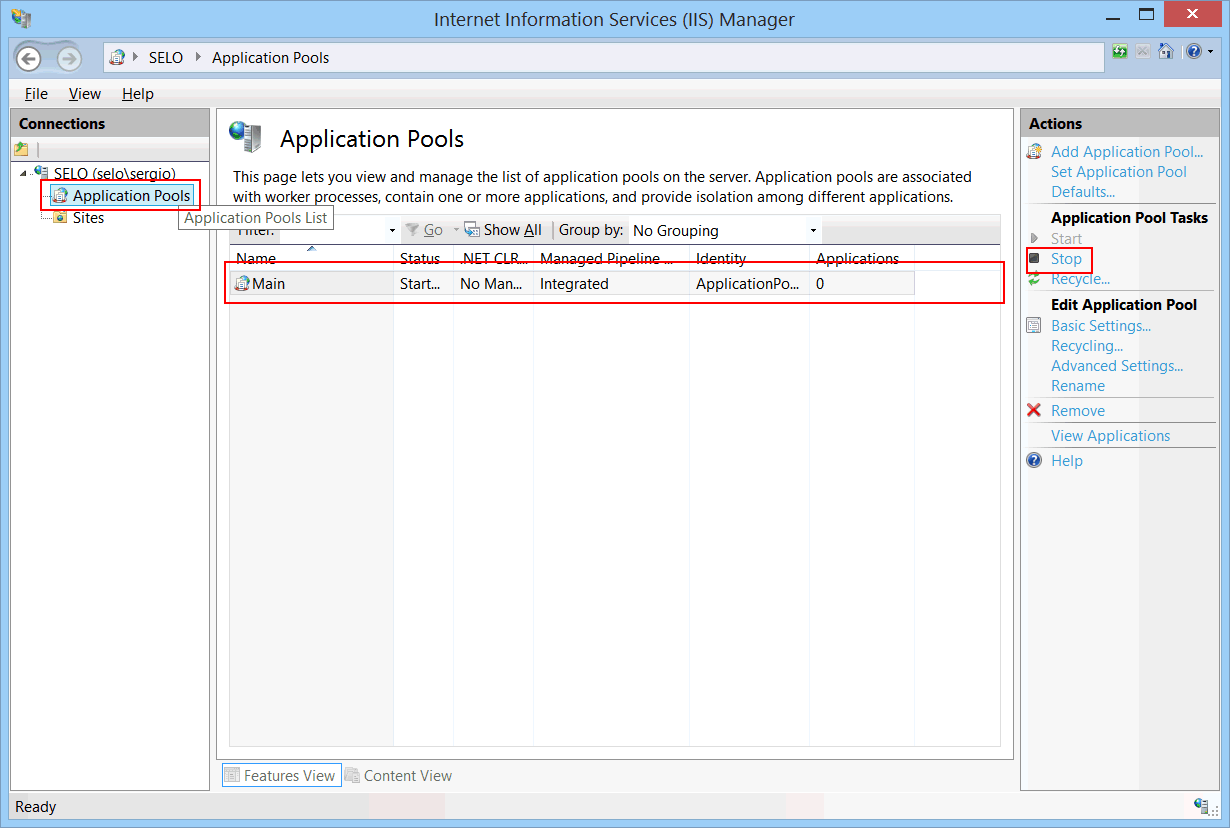Screen dimensions: 1230x828
Task: Click the Remove action link
Action: coord(1078,411)
